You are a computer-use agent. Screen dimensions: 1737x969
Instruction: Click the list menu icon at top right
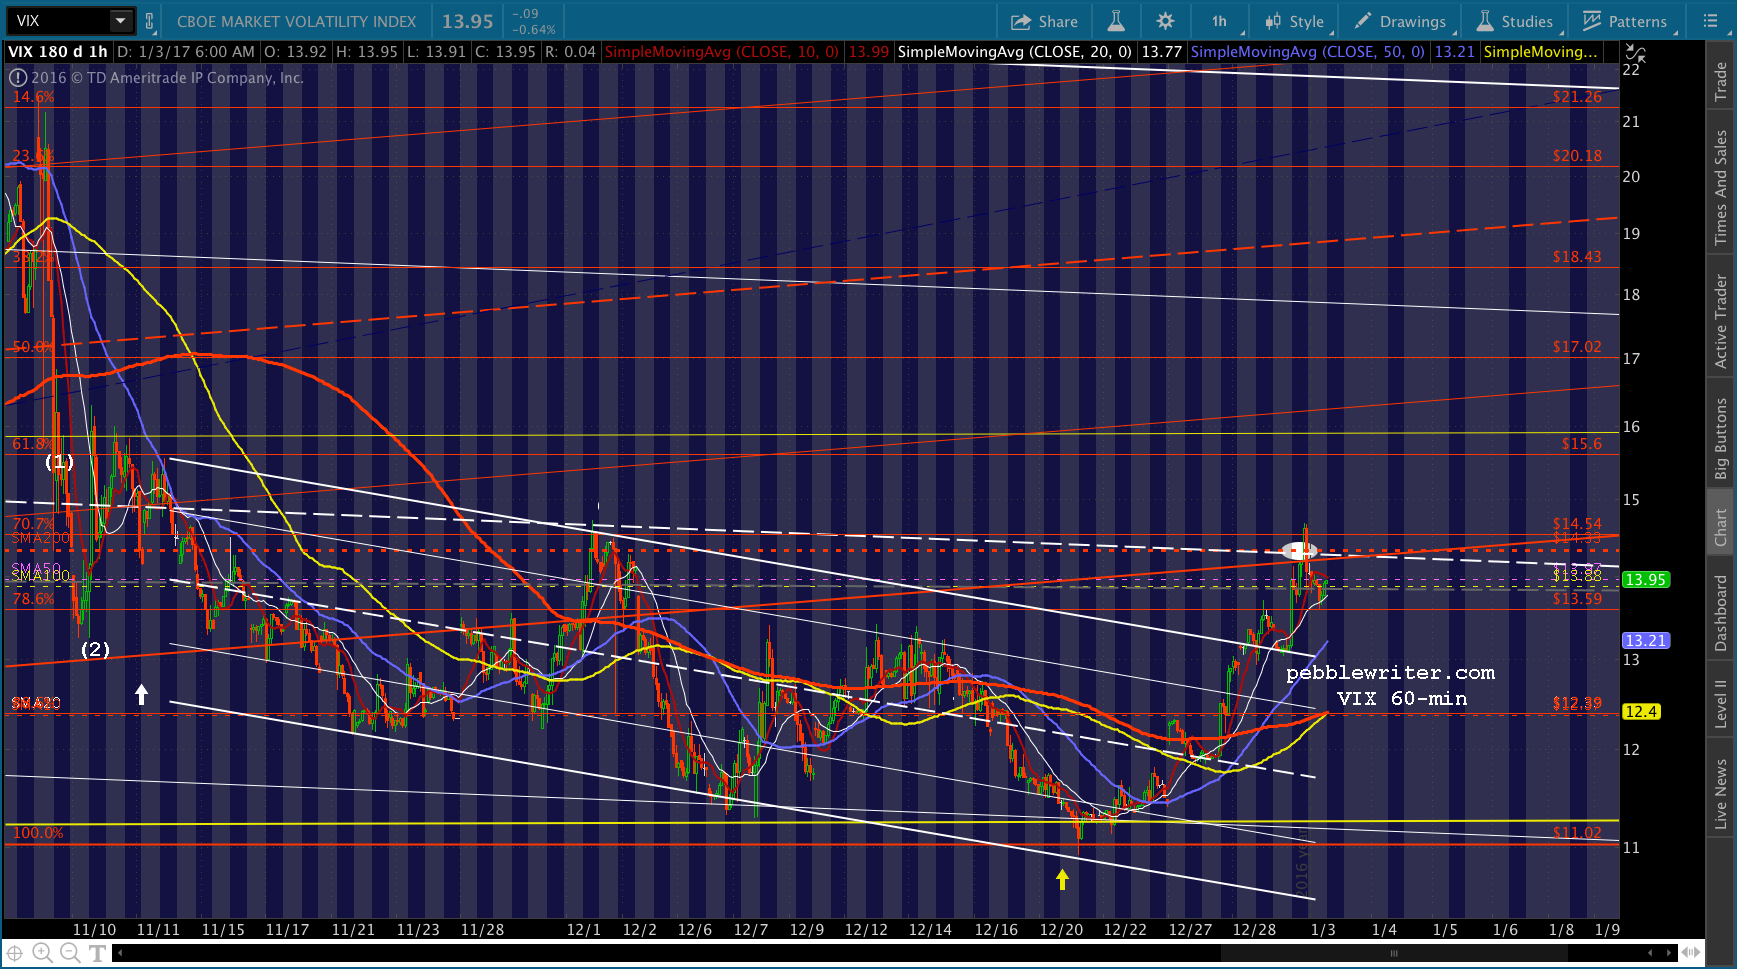[x=1710, y=21]
